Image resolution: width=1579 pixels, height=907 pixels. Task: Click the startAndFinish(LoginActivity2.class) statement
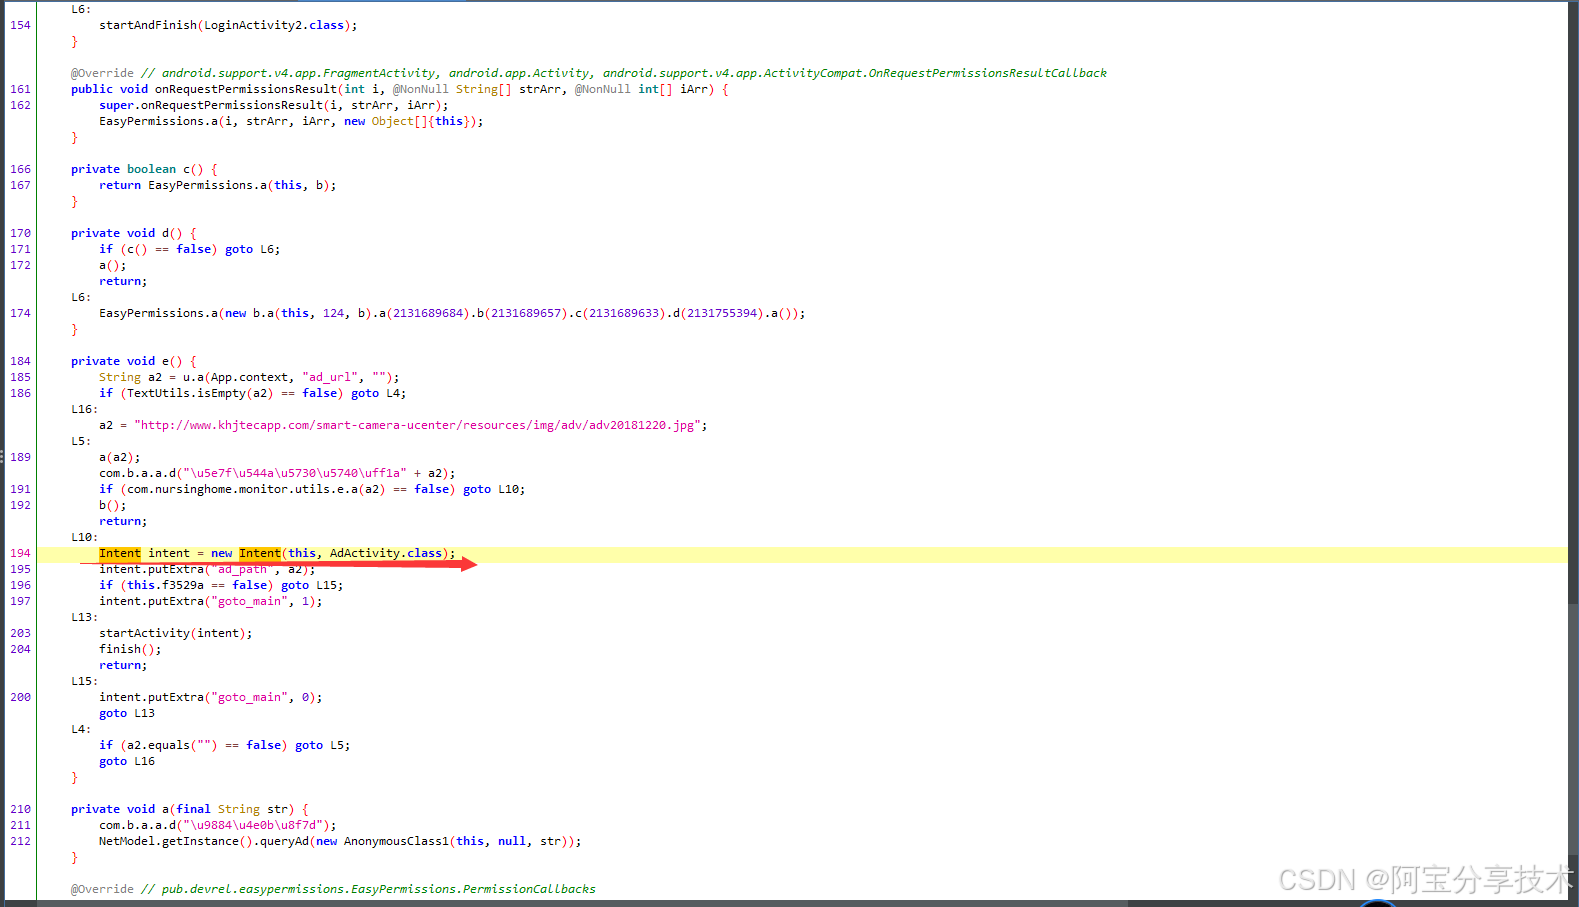pos(228,25)
